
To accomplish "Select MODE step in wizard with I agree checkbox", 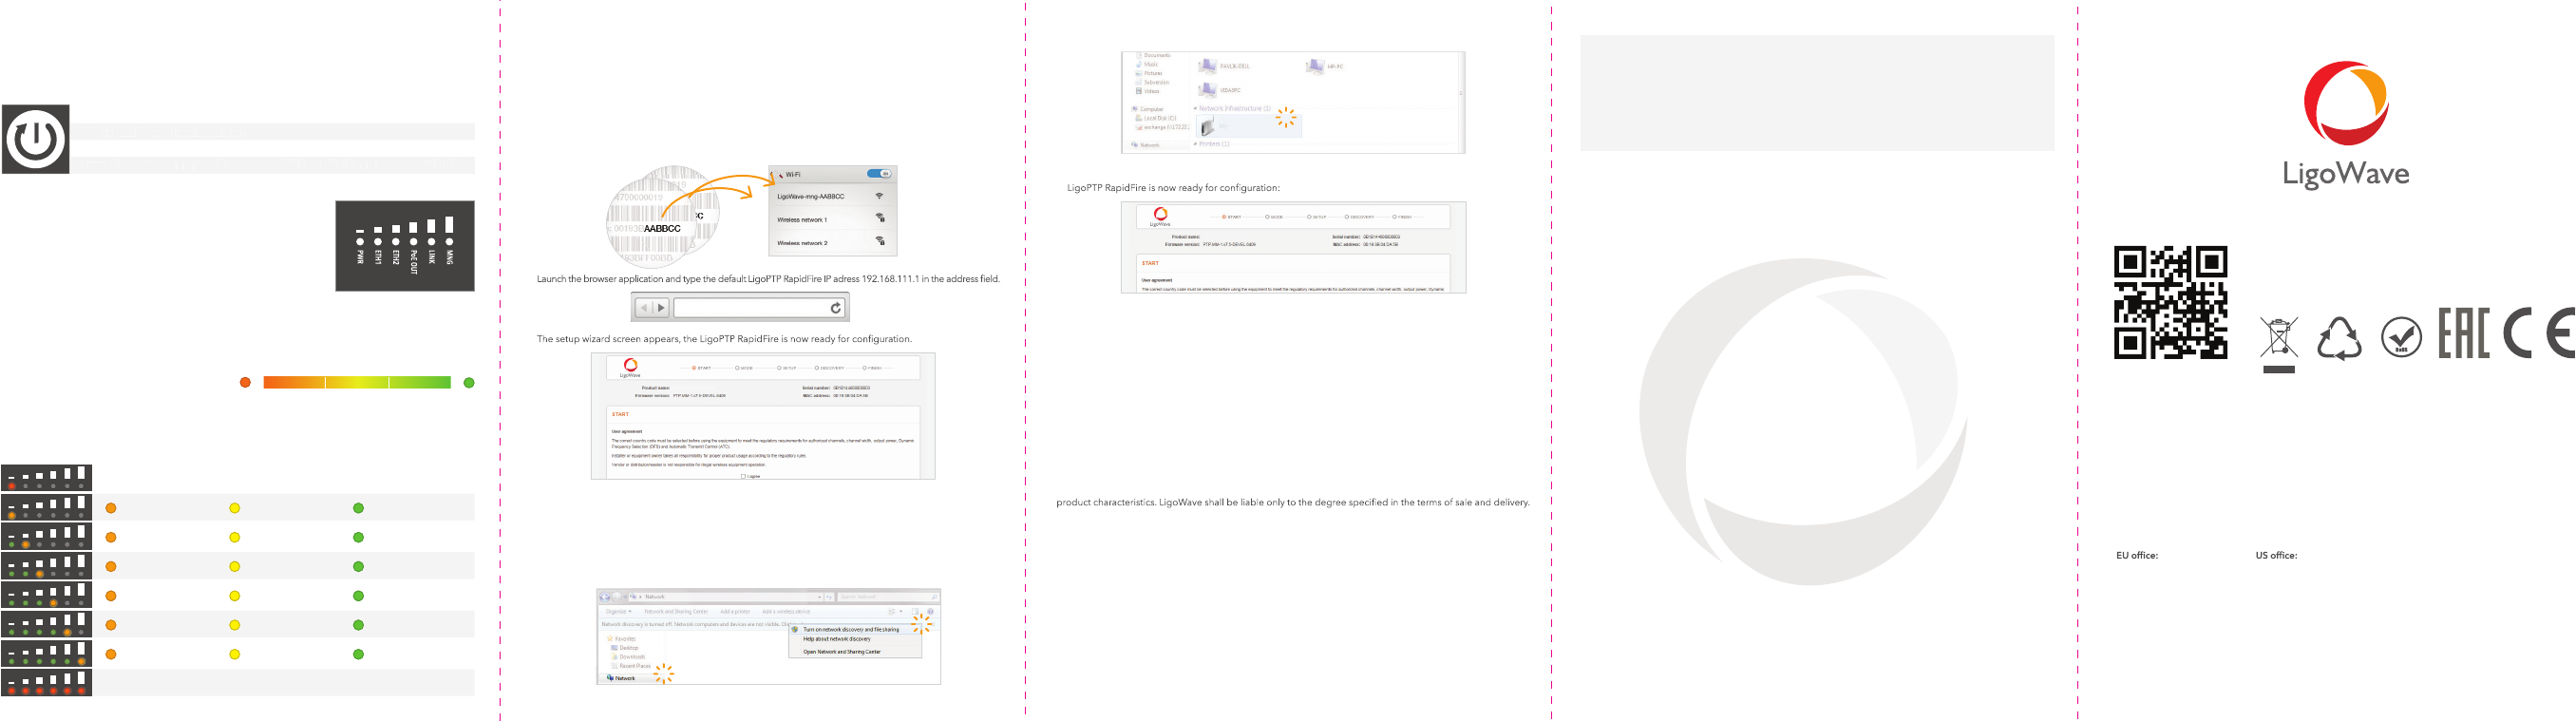I will [x=744, y=368].
